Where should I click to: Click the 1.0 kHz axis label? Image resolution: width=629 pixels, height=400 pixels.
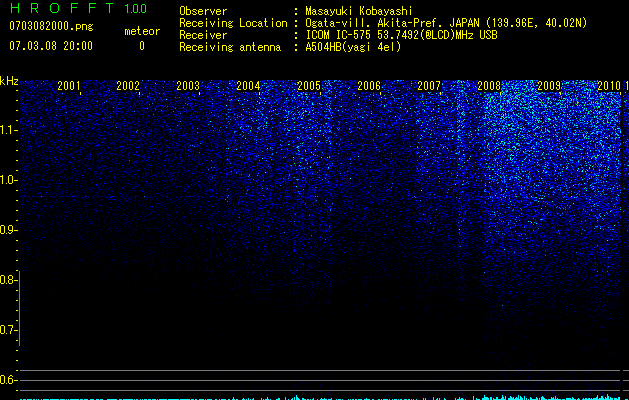coord(8,180)
